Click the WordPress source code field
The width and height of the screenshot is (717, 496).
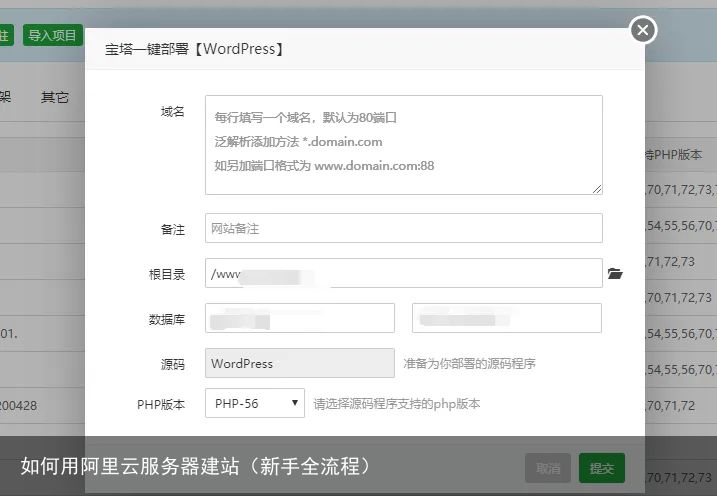click(x=300, y=363)
